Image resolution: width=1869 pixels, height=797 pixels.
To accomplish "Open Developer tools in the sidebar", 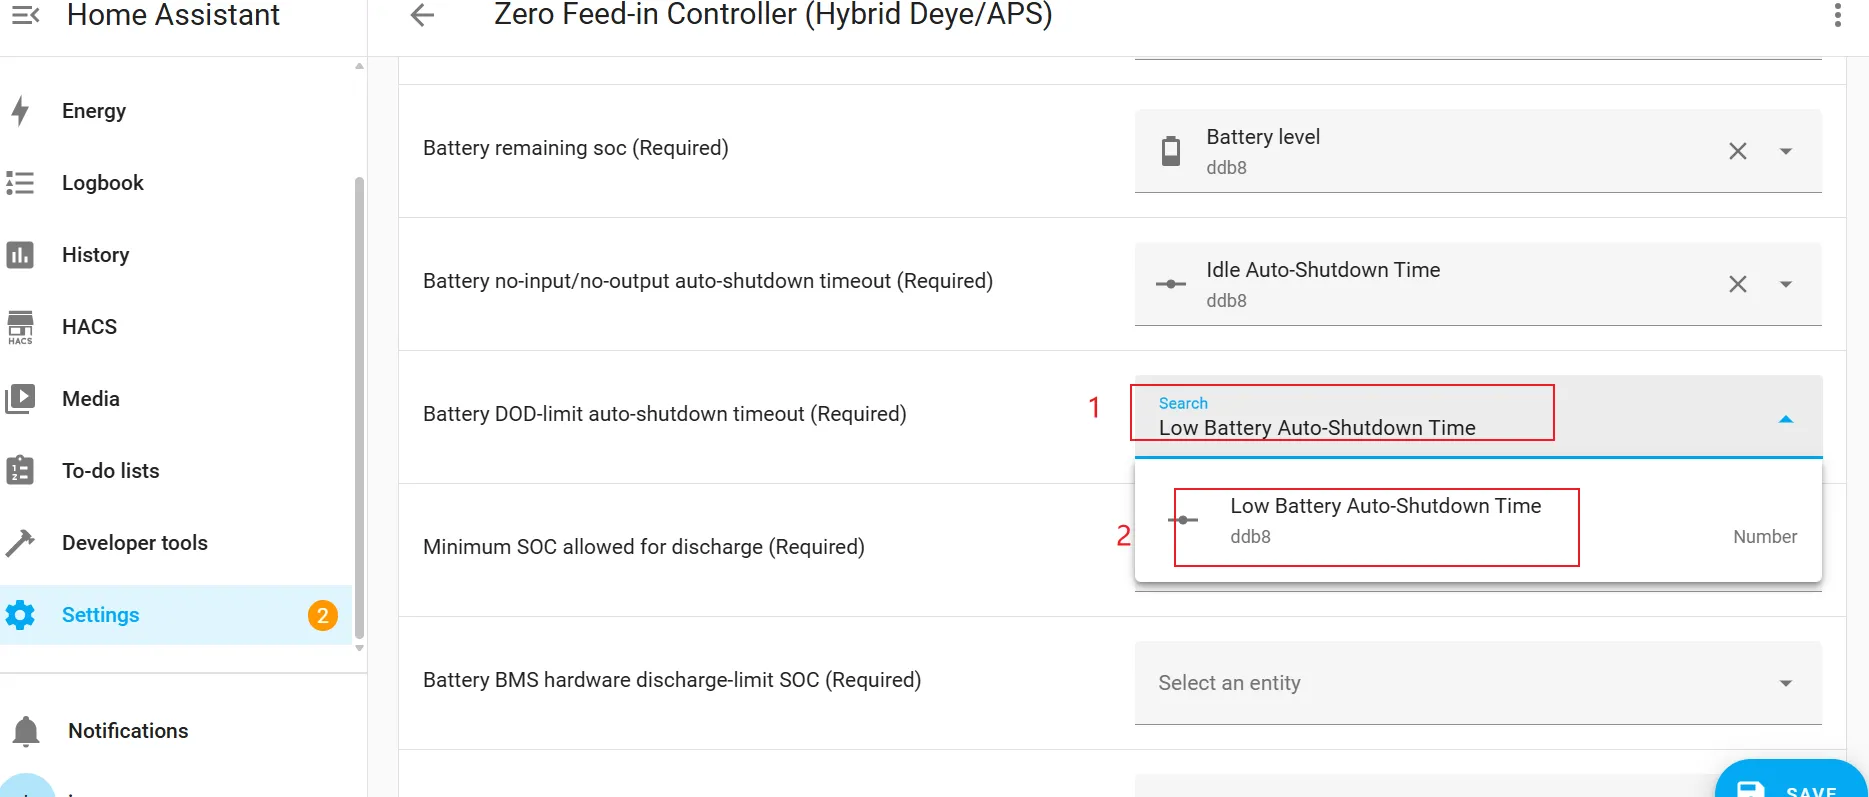I will pos(176,543).
